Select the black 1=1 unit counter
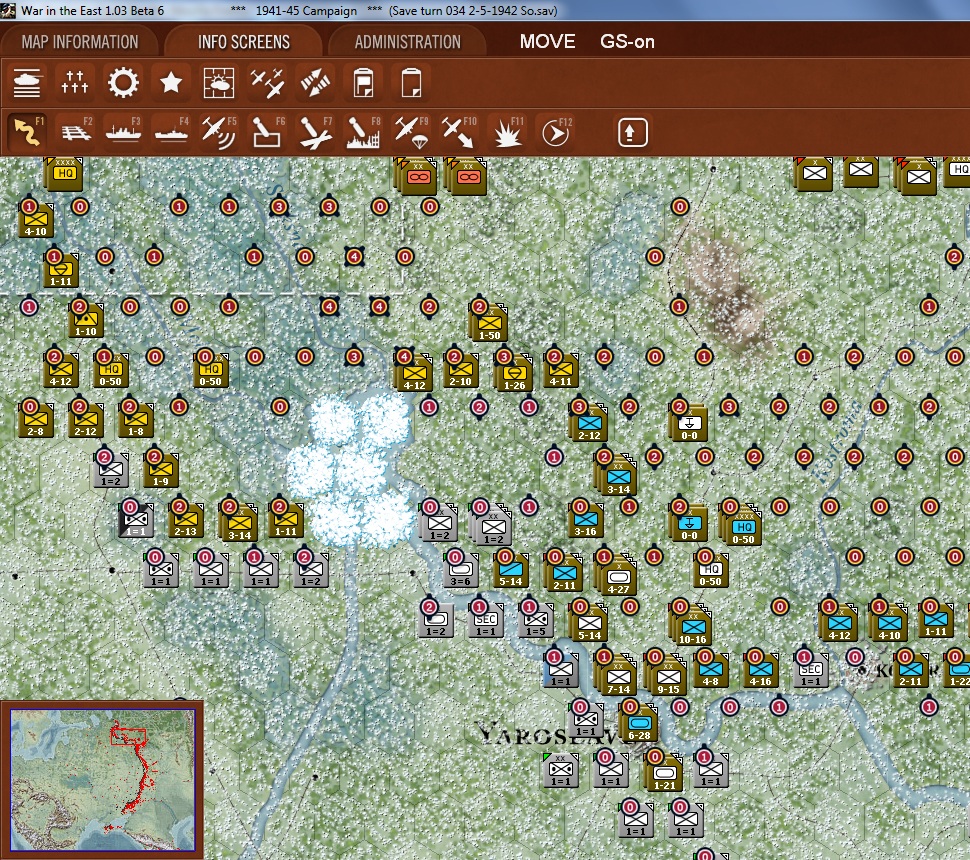The image size is (970, 860). click(x=136, y=520)
